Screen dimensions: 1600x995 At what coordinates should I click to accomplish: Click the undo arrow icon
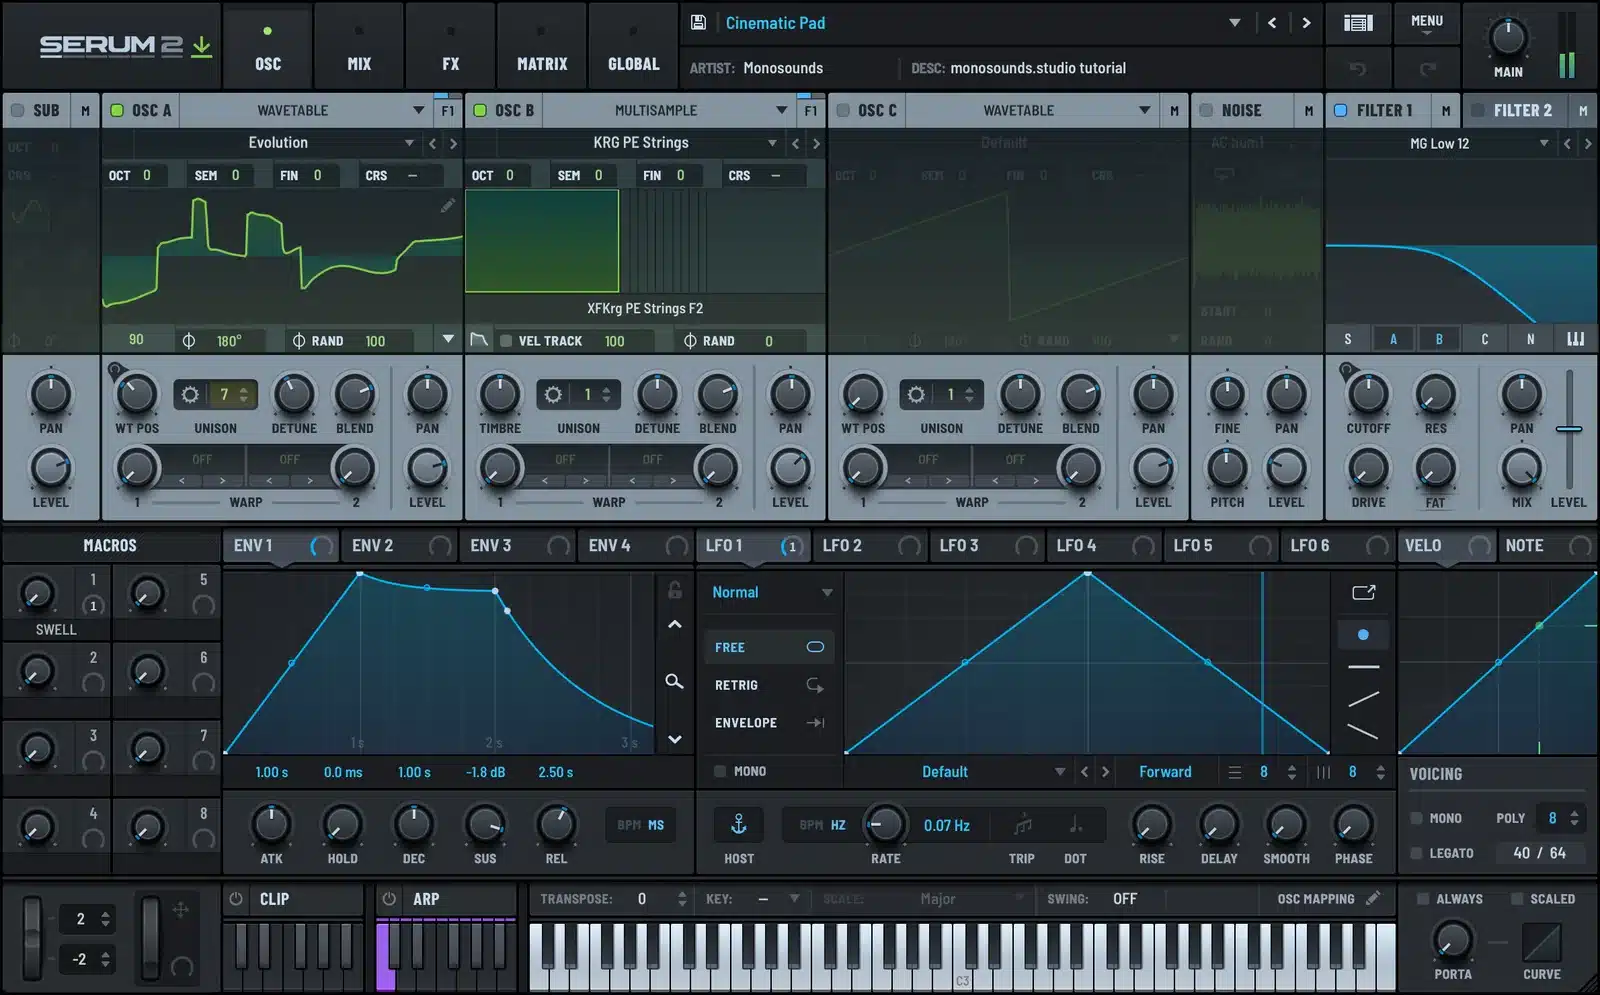(1357, 68)
